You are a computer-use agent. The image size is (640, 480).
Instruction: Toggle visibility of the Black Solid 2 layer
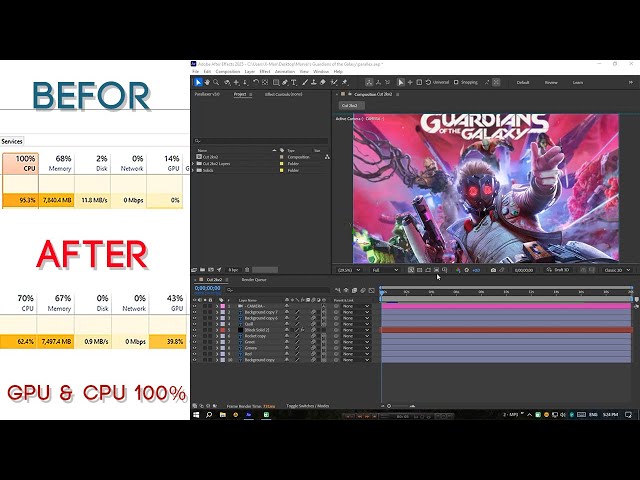pos(195,330)
